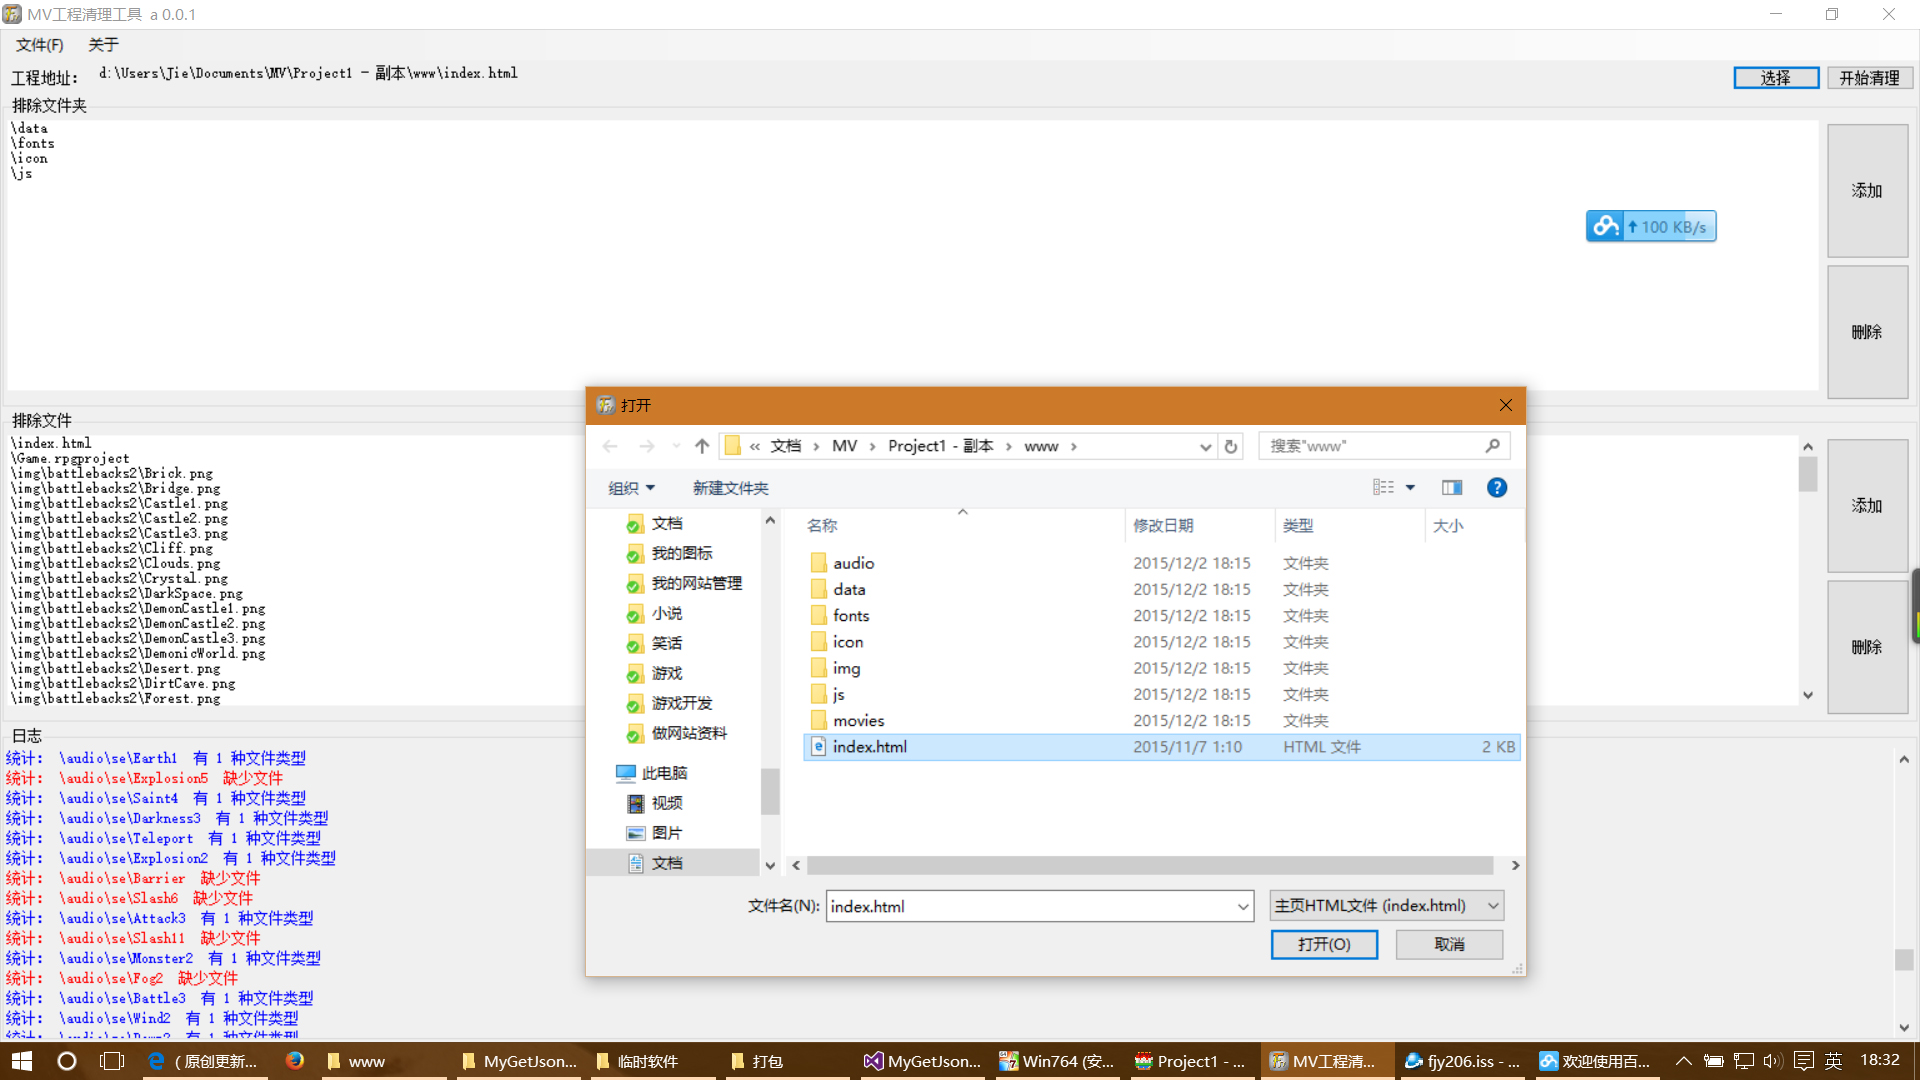Show hidden tray icons chevron

click(1683, 1061)
